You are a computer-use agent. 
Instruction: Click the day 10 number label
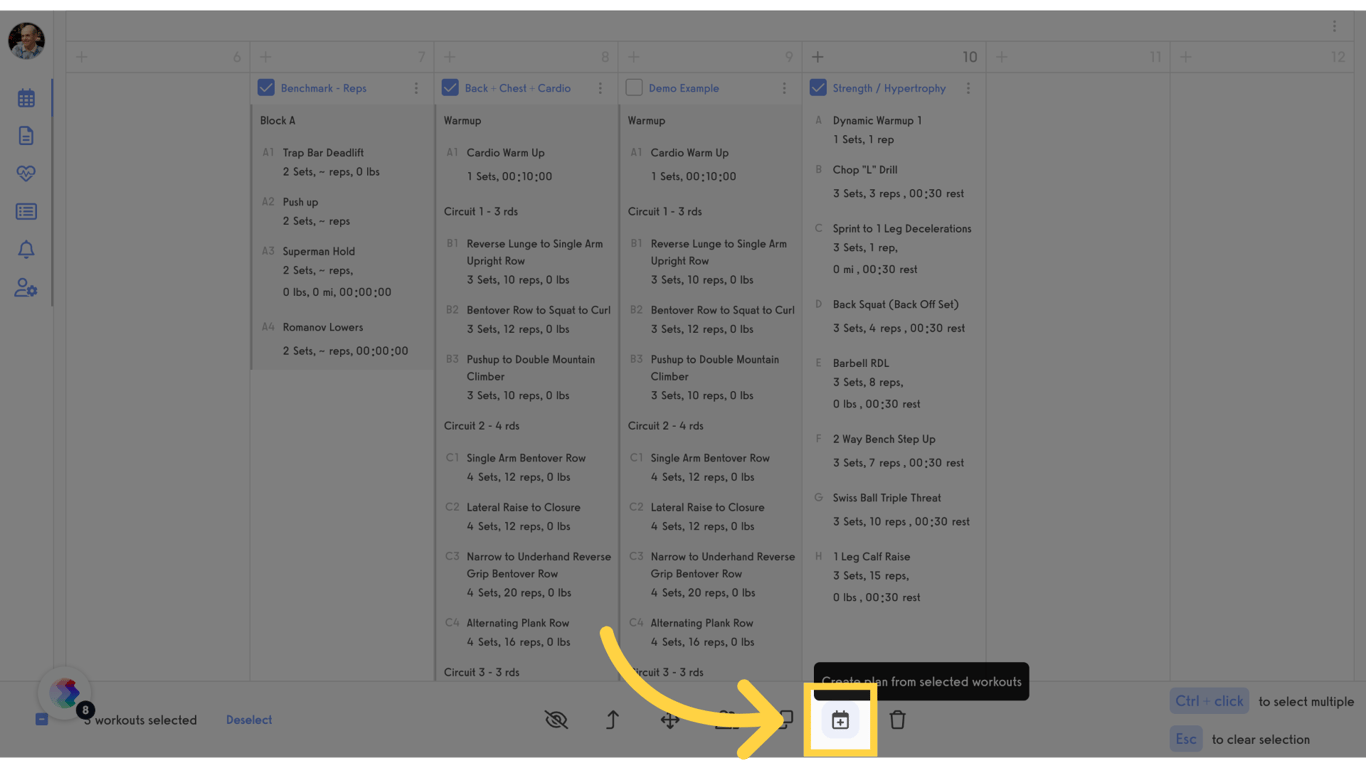(969, 57)
